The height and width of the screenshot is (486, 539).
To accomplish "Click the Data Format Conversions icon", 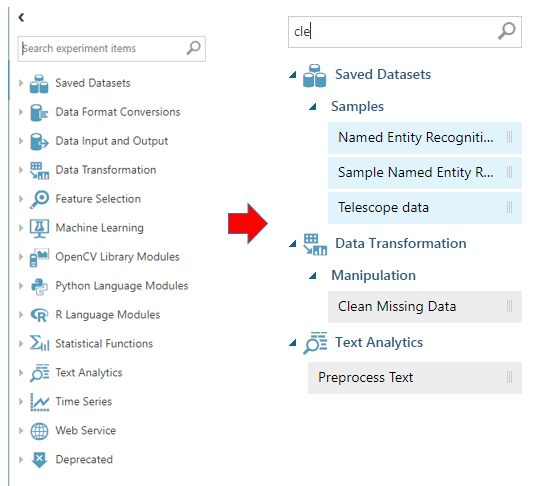I will [x=39, y=112].
